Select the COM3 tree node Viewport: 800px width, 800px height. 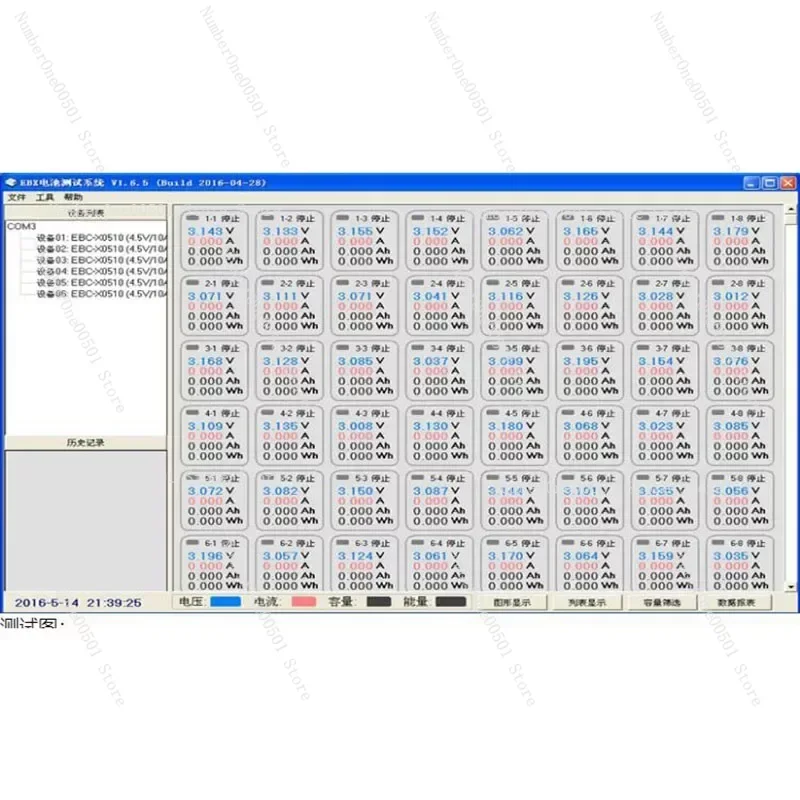(21, 226)
